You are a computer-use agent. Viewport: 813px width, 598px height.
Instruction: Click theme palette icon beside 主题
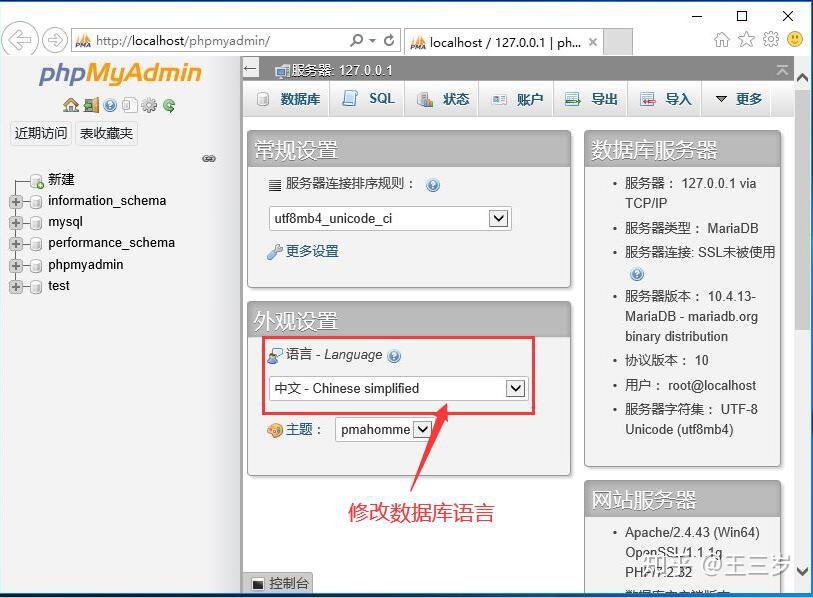(x=274, y=430)
